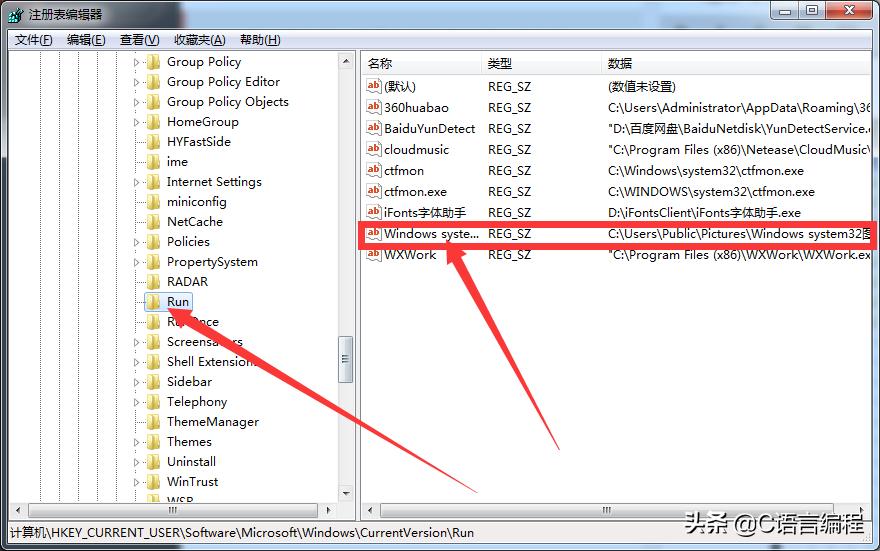Screen dimensions: 880x551
Task: Sort values by 数据 column header
Action: 736,63
